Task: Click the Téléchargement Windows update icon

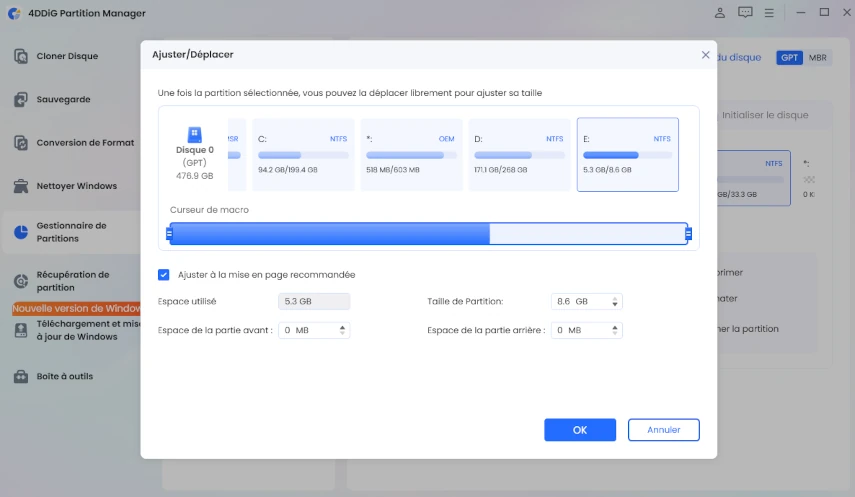Action: tap(21, 330)
